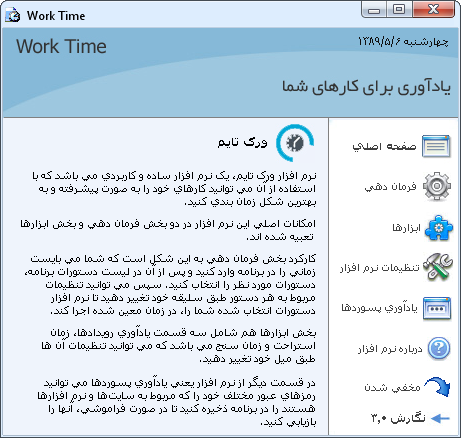The image size is (461, 438).
Task: Open the hammer and wrench settings icon
Action: pyautogui.click(x=438, y=267)
